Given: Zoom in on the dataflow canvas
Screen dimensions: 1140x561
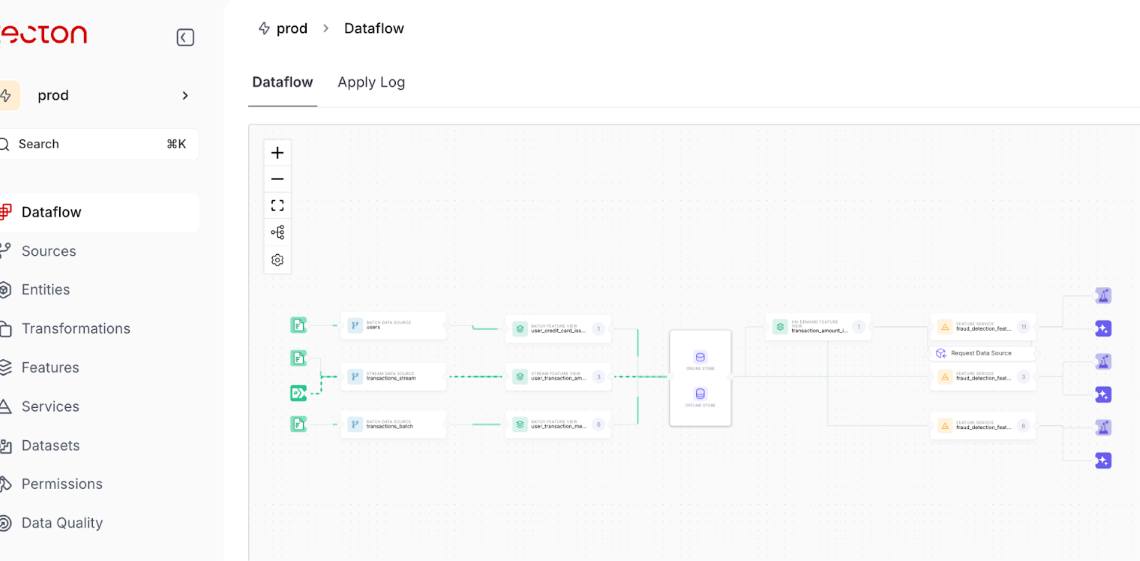Looking at the screenshot, I should pyautogui.click(x=277, y=153).
